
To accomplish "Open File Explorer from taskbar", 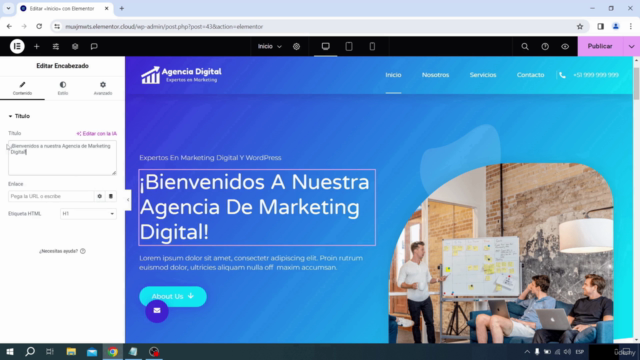I will coord(71,352).
